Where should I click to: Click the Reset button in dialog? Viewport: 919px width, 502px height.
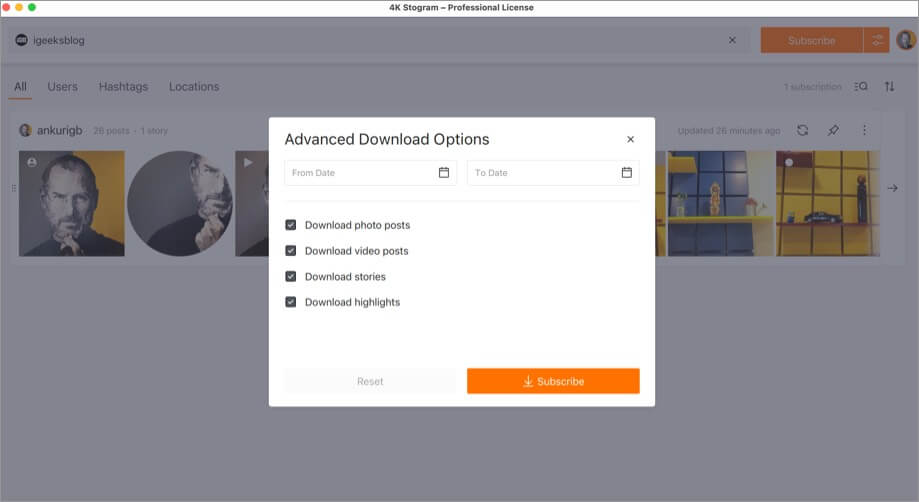click(x=370, y=381)
